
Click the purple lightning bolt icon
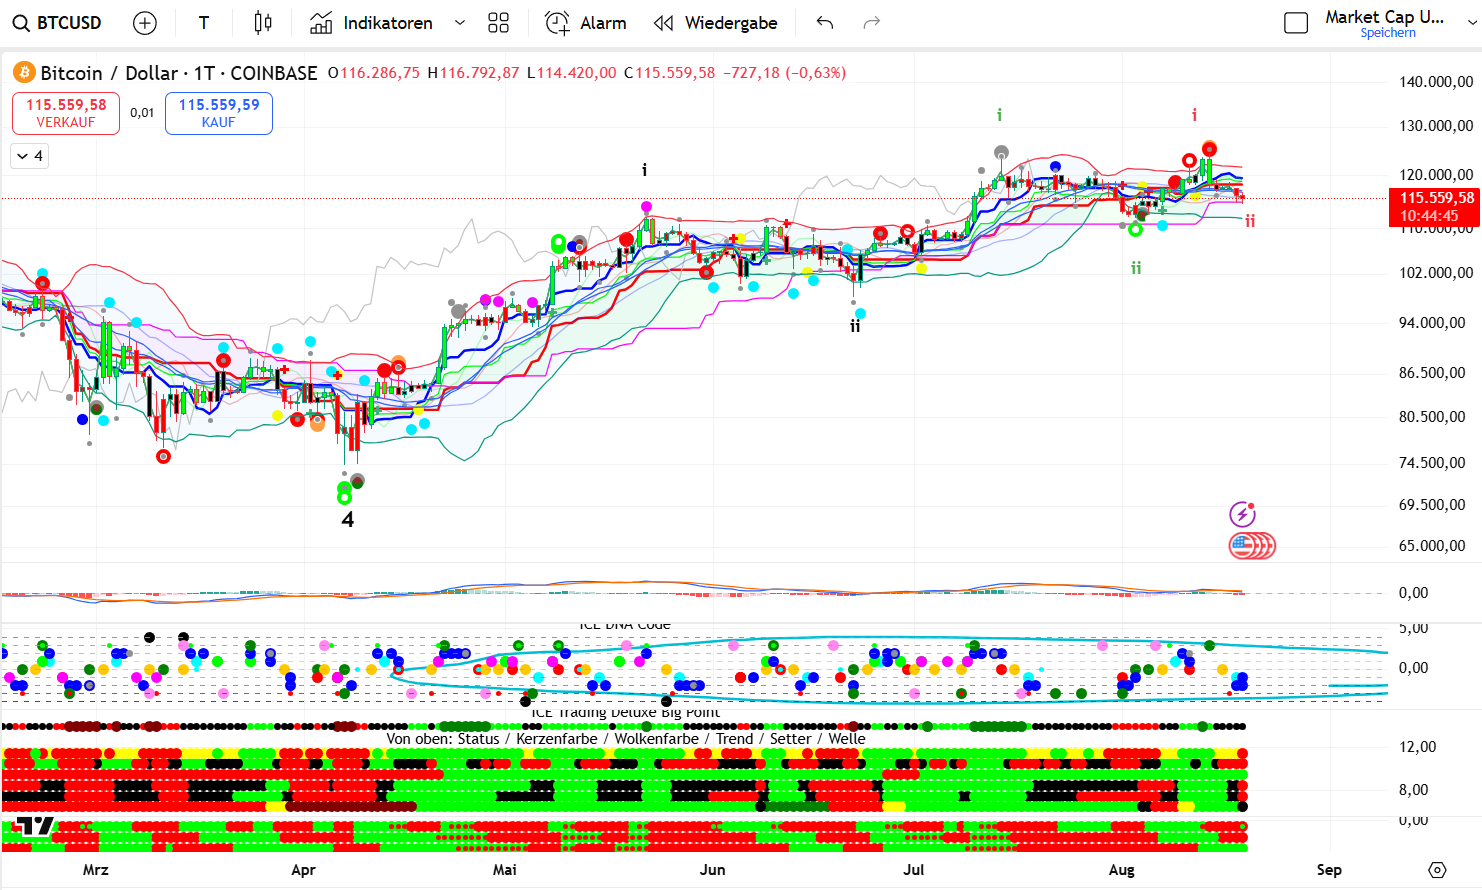coord(1242,514)
